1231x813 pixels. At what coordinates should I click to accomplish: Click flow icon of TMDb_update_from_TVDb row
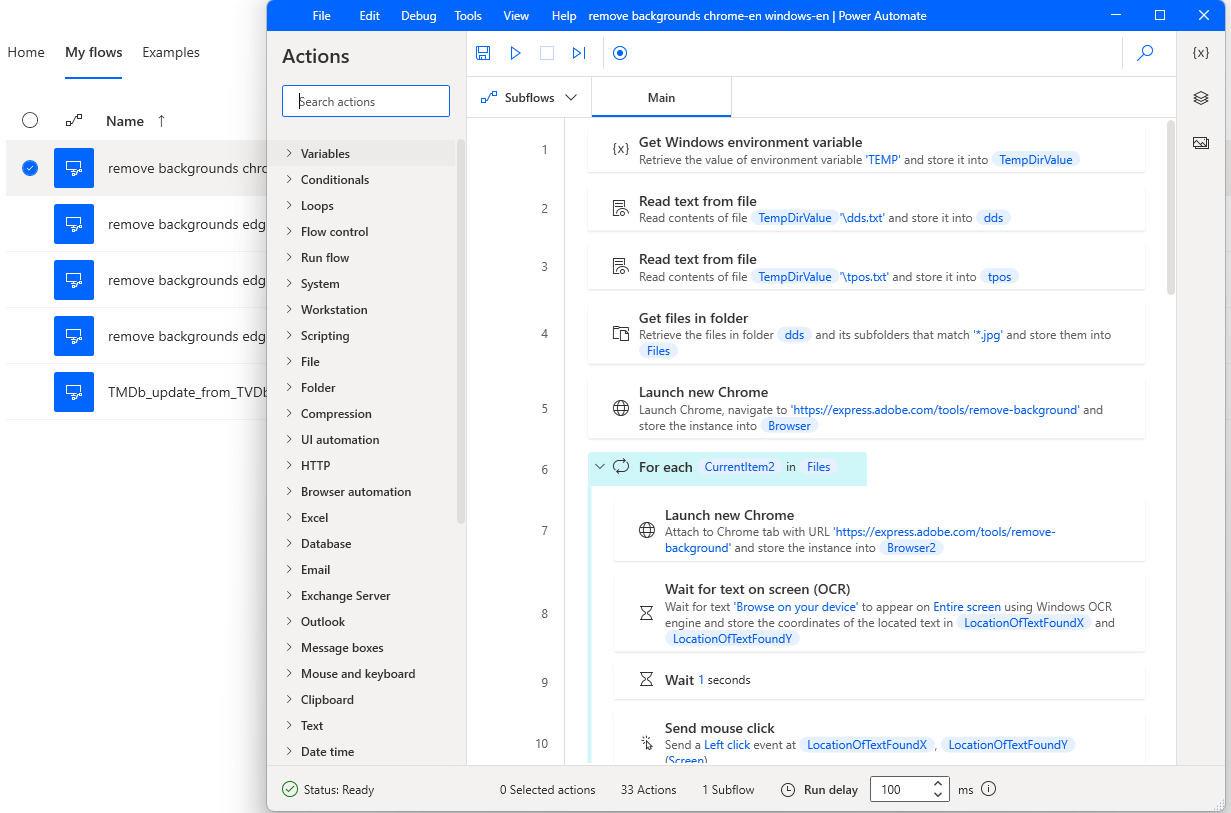tap(74, 392)
